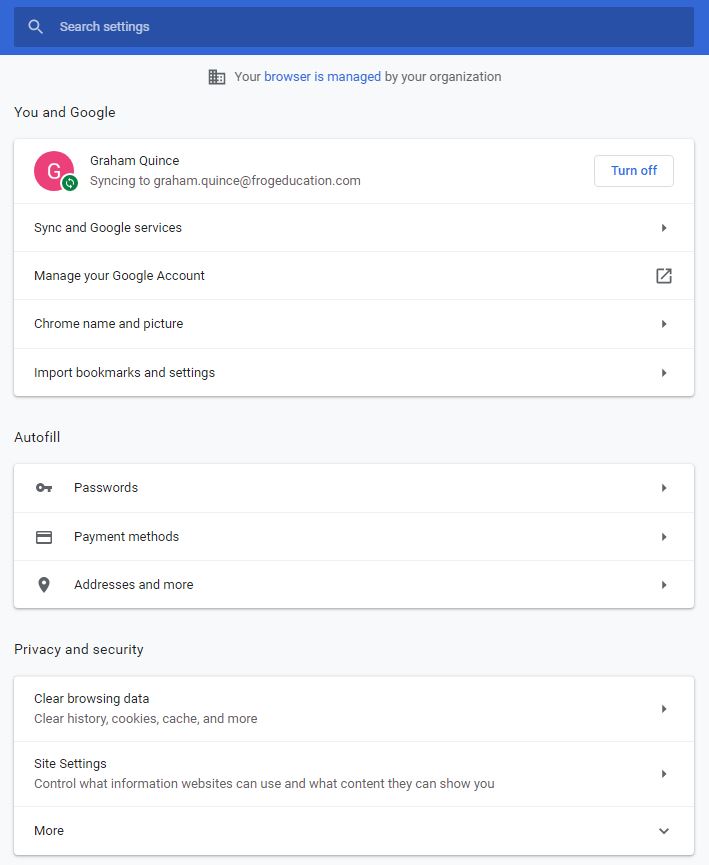Turn off sync with Turn off button
This screenshot has height=865, width=709.
coord(633,171)
